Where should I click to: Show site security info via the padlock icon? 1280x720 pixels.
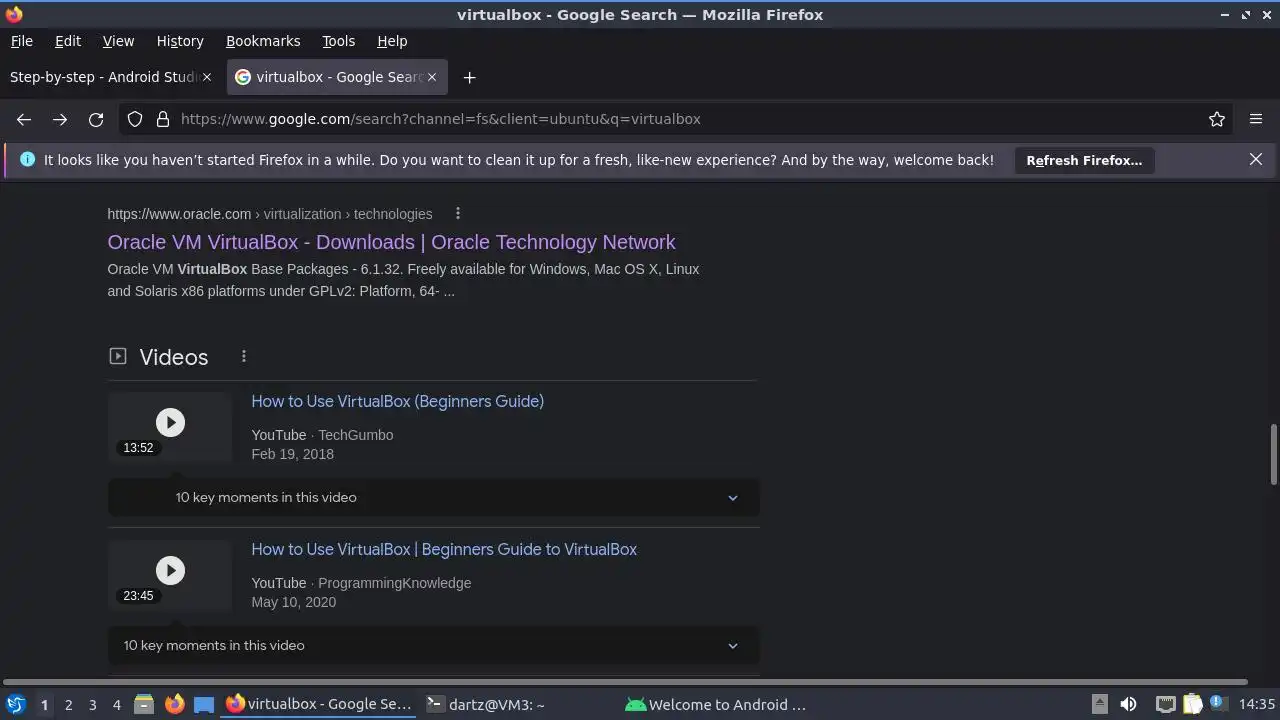163,119
